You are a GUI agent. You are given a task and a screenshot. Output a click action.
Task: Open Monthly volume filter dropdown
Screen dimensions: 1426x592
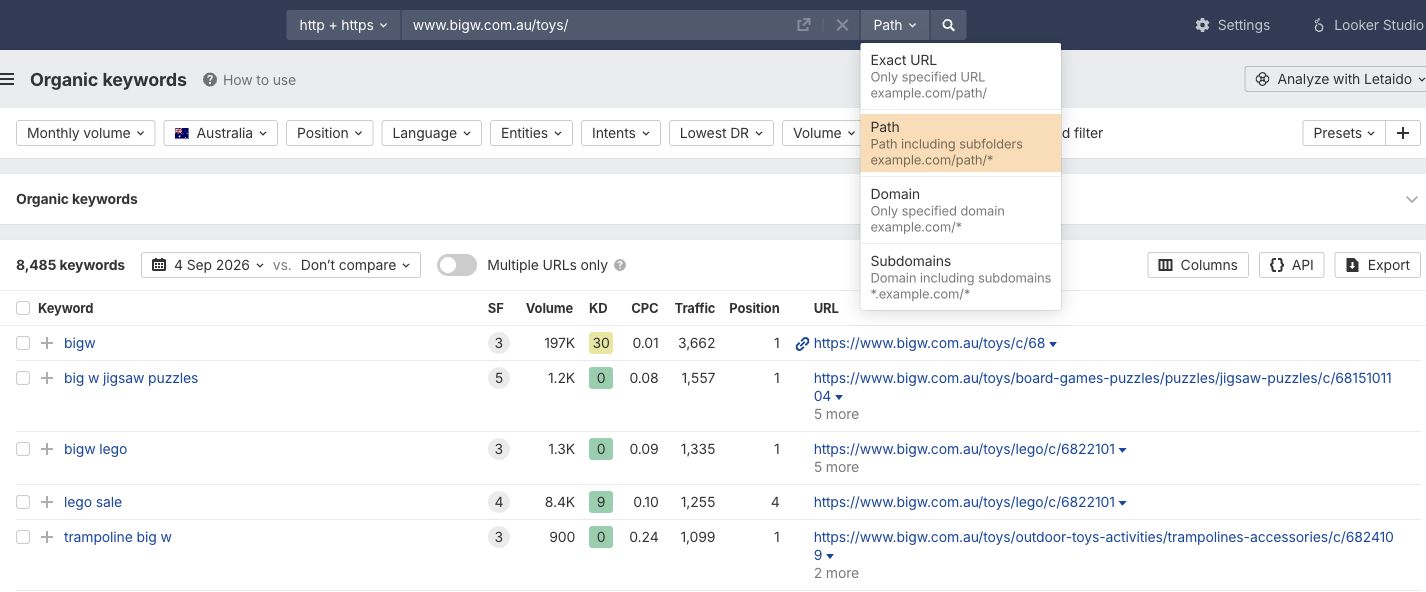coord(86,133)
